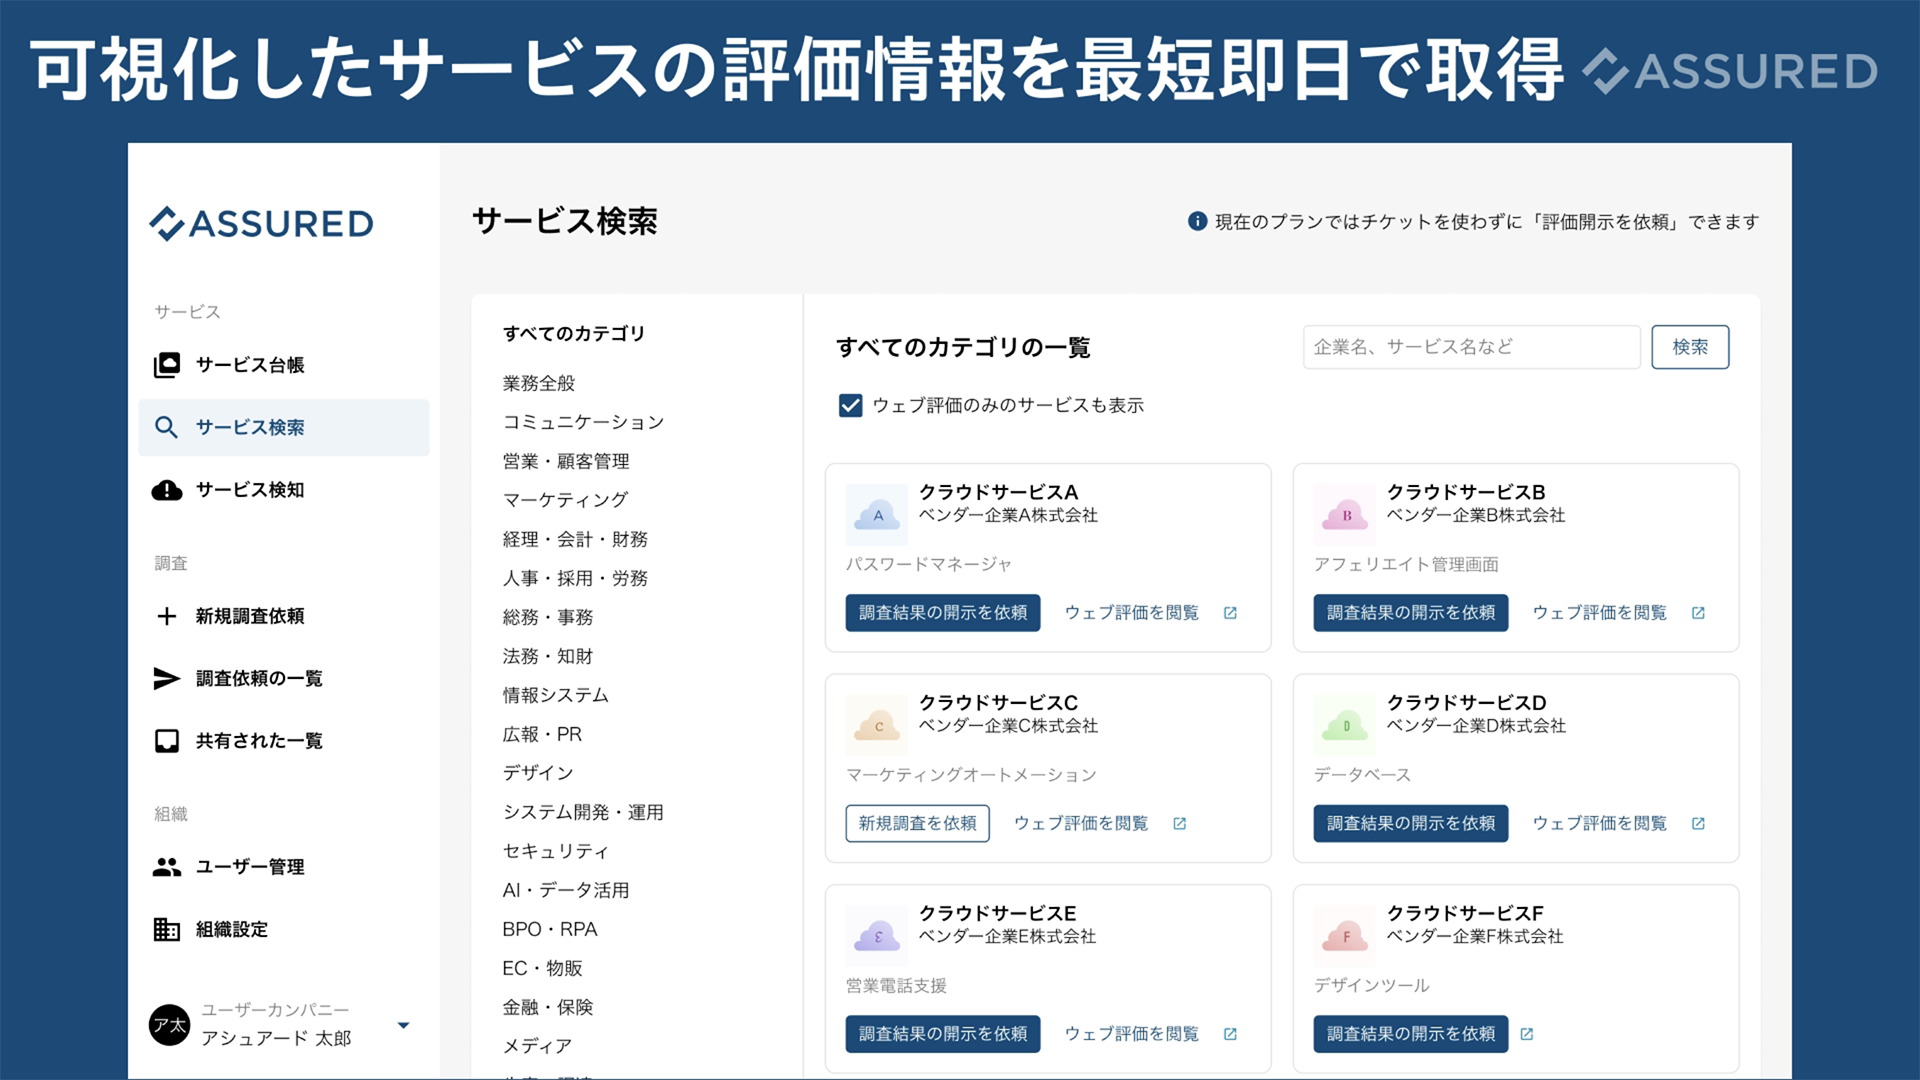Open the 調査依頼の一覧 paper plane icon
Screen dimensions: 1920x1080
pyautogui.click(x=166, y=679)
